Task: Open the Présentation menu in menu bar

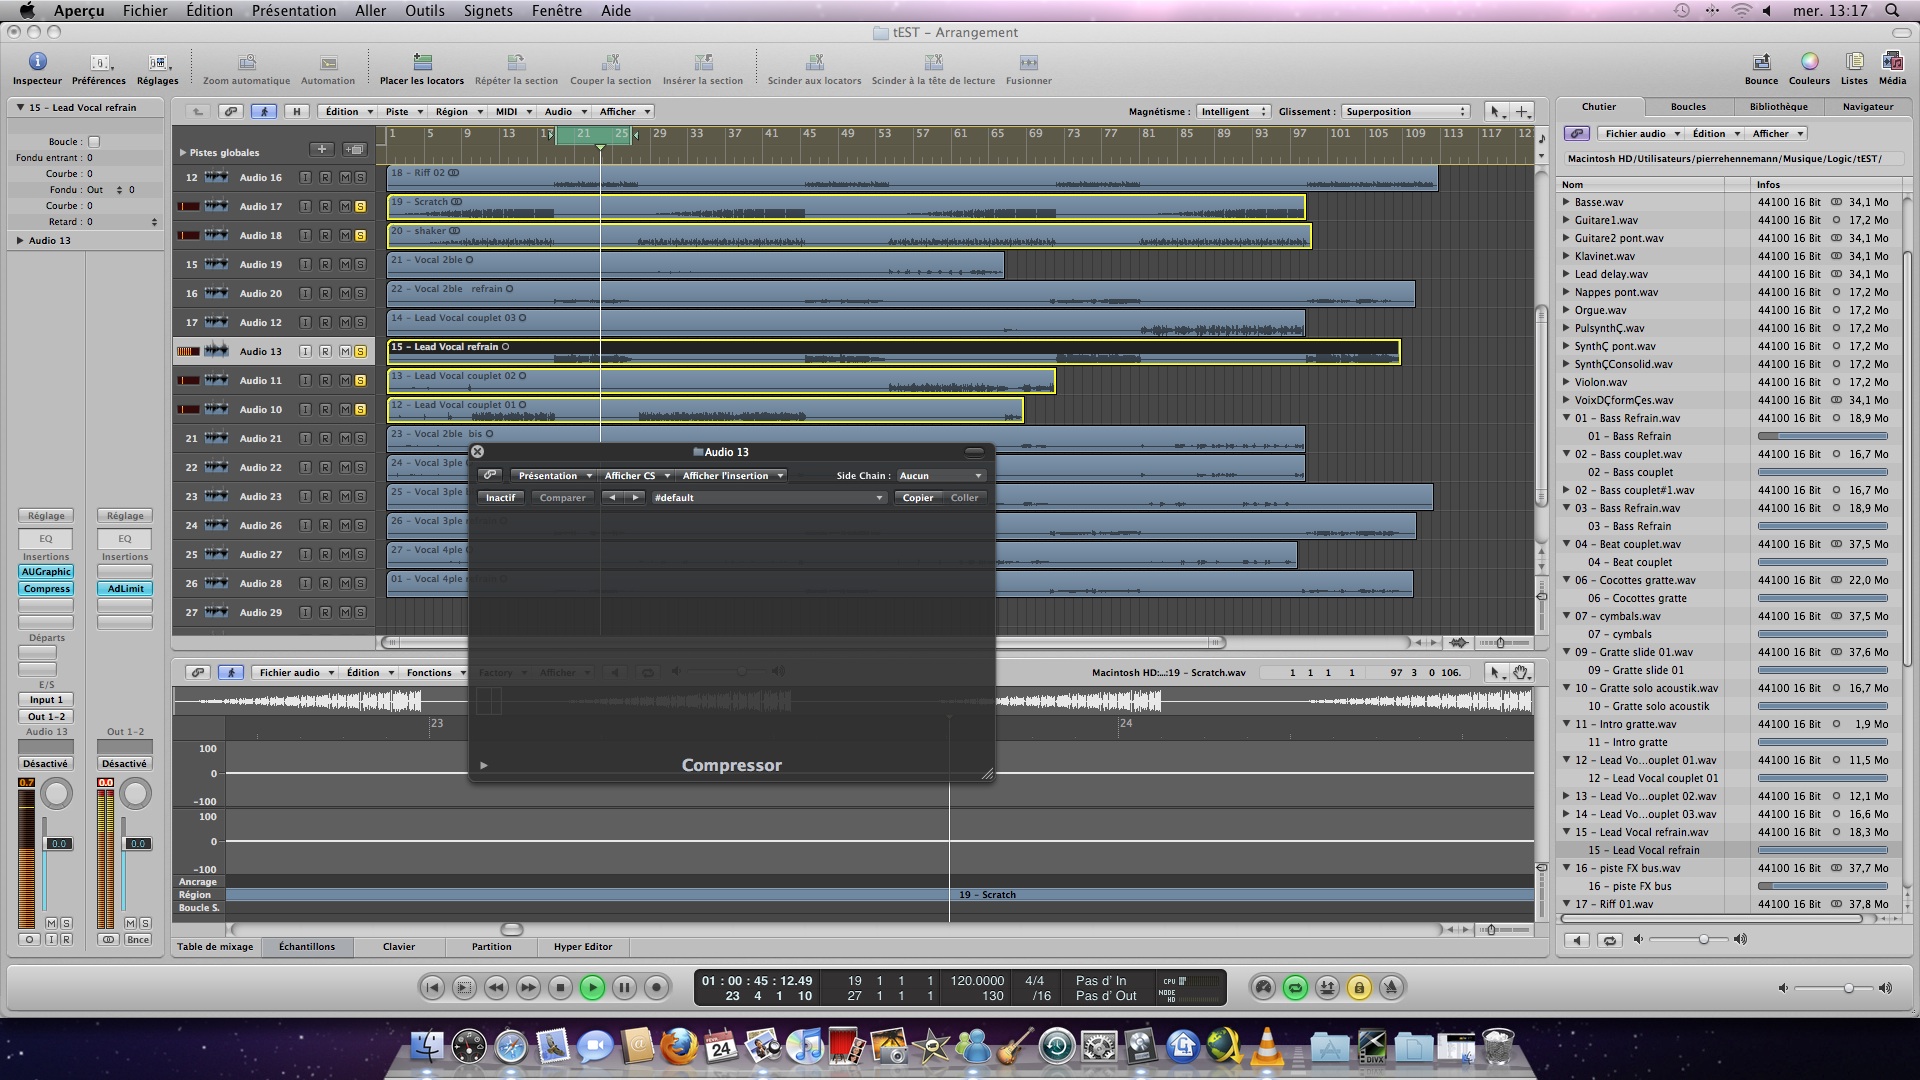Action: click(x=293, y=11)
